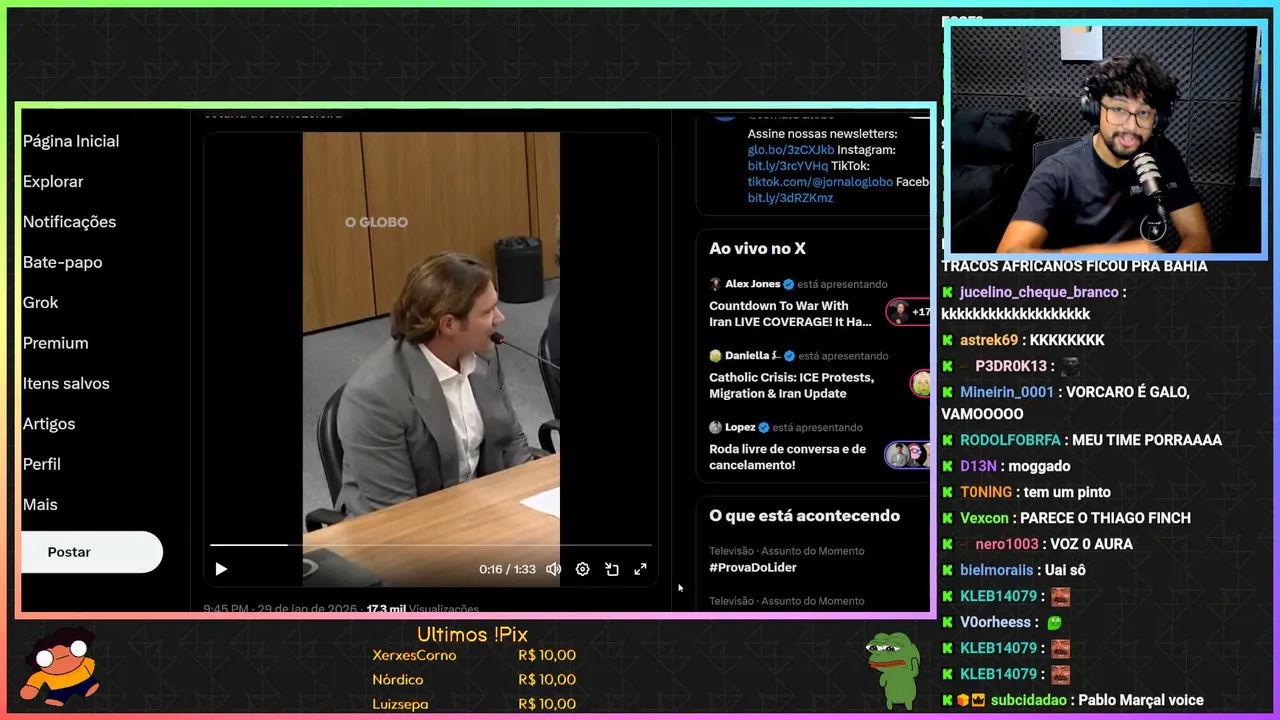Open bit.ly/3dRZKmz link
This screenshot has height=720, width=1280.
(x=790, y=198)
